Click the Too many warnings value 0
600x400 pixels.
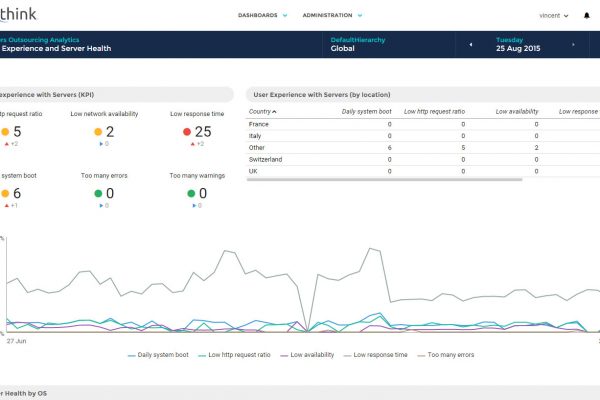pos(203,193)
